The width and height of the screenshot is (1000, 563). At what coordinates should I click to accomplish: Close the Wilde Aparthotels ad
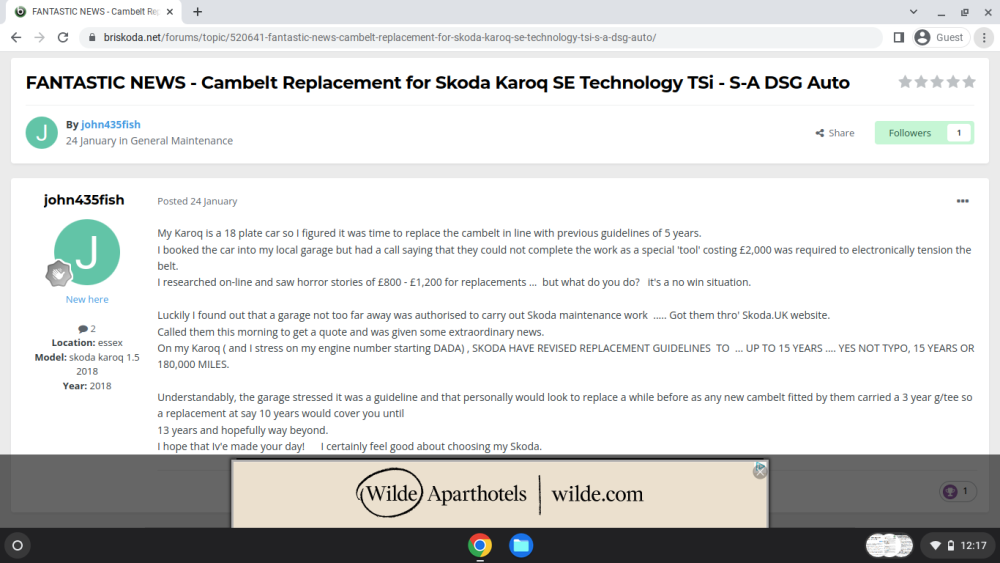(760, 471)
